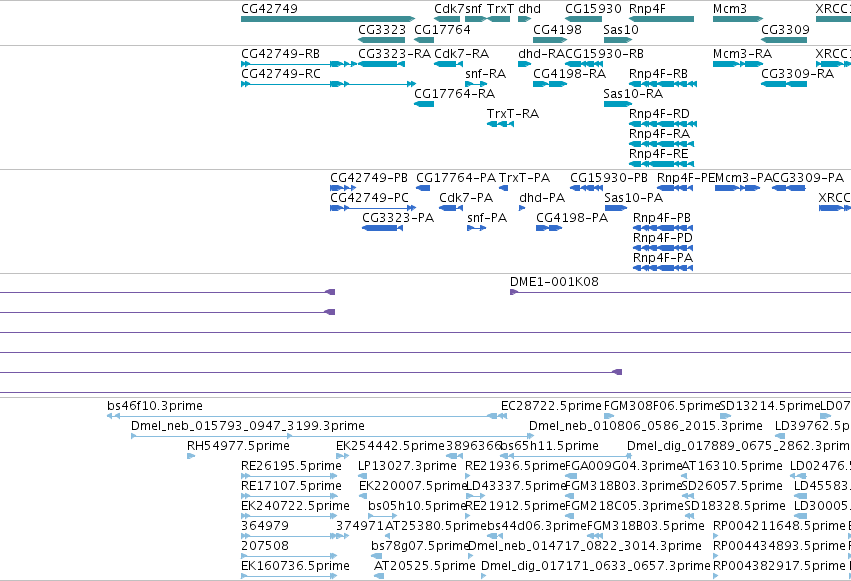Screen dimensions: 851x581
Task: Select the Rnp4F-PD protein label
Action: click(663, 238)
